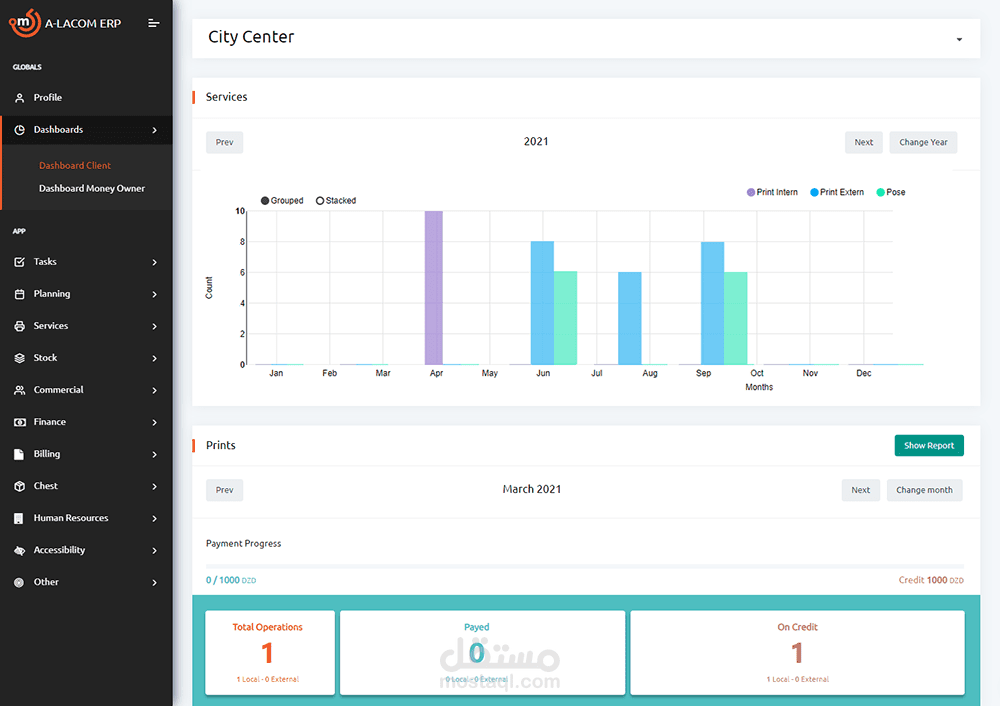The image size is (1000, 706).
Task: Click the Payment Progress bar
Action: (585, 566)
